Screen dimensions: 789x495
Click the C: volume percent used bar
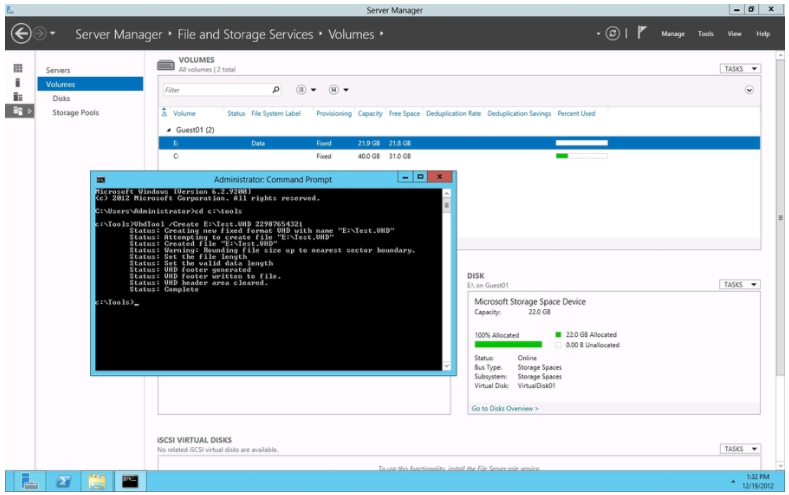[x=582, y=156]
